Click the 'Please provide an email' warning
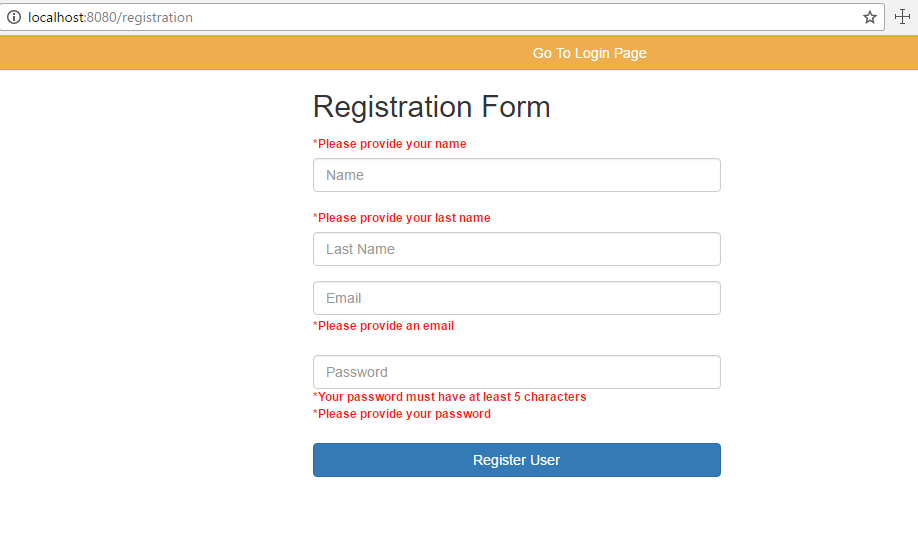The width and height of the screenshot is (918, 538). (x=383, y=326)
